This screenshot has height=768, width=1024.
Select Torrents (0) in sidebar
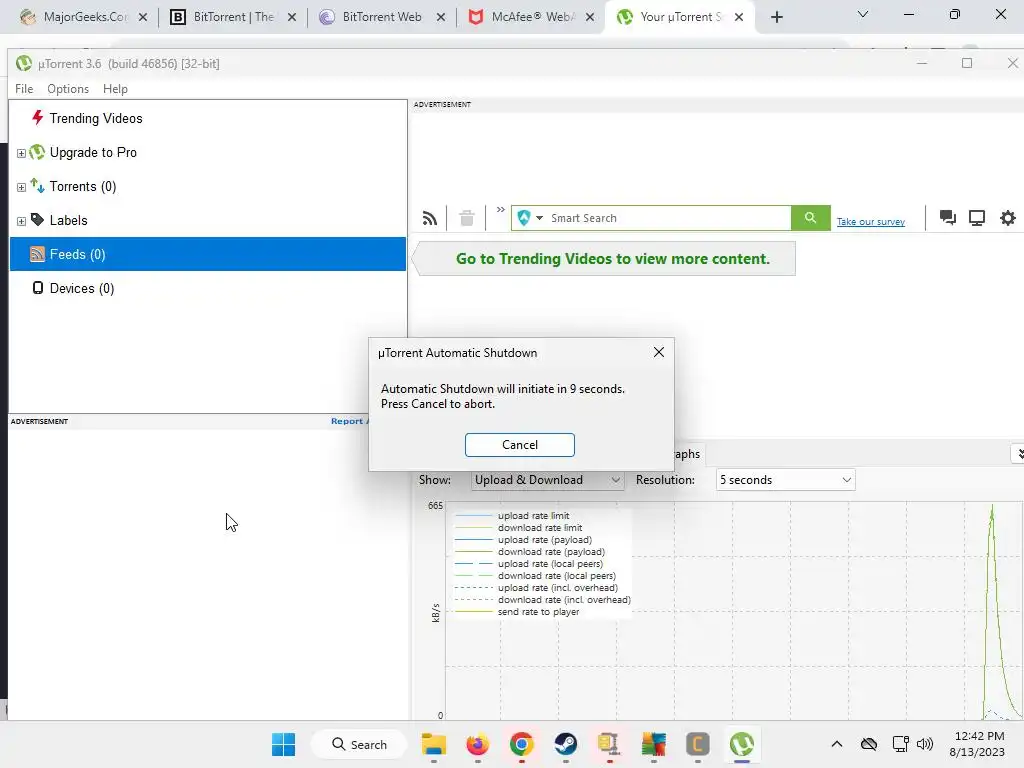(x=83, y=186)
